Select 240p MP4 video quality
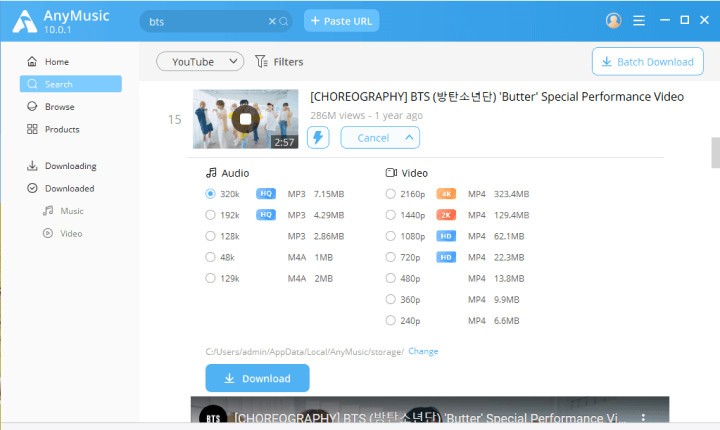Viewport: 720px width, 430px height. (390, 321)
